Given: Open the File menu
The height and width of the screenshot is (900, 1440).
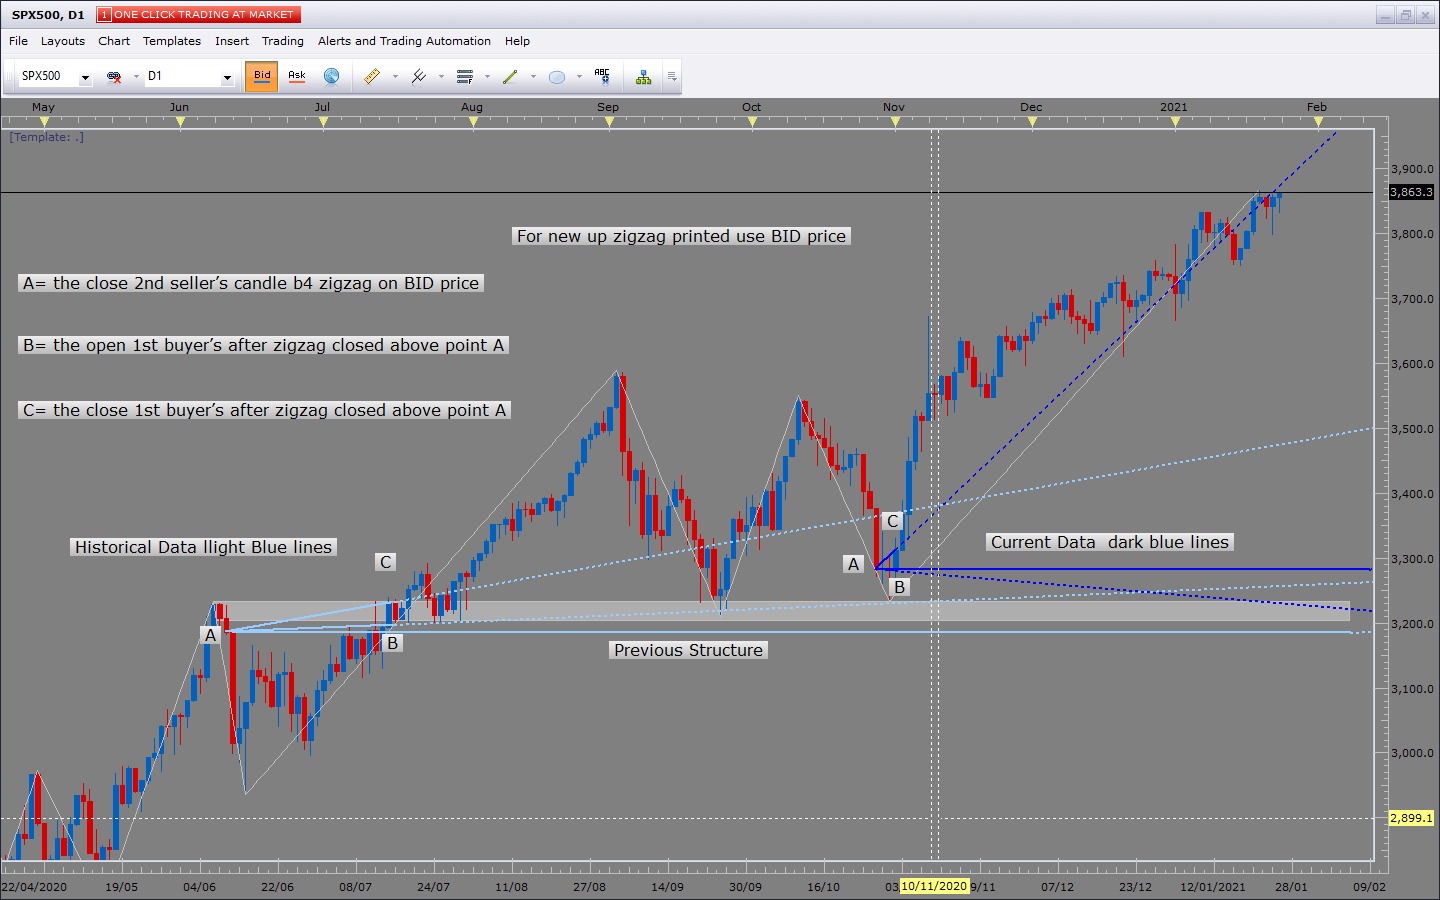Looking at the screenshot, I should (18, 41).
